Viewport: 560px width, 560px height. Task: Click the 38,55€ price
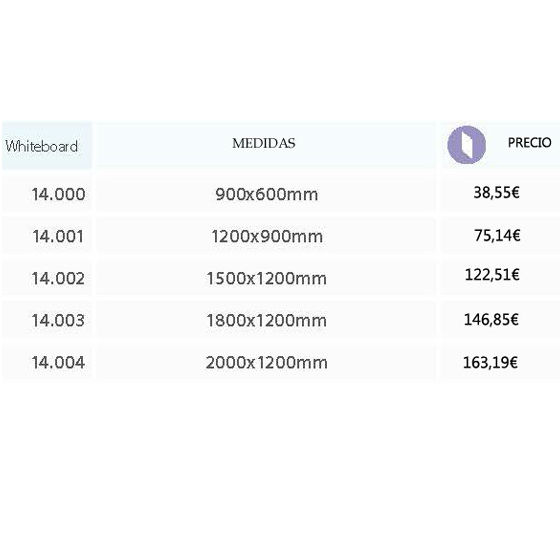[496, 193]
